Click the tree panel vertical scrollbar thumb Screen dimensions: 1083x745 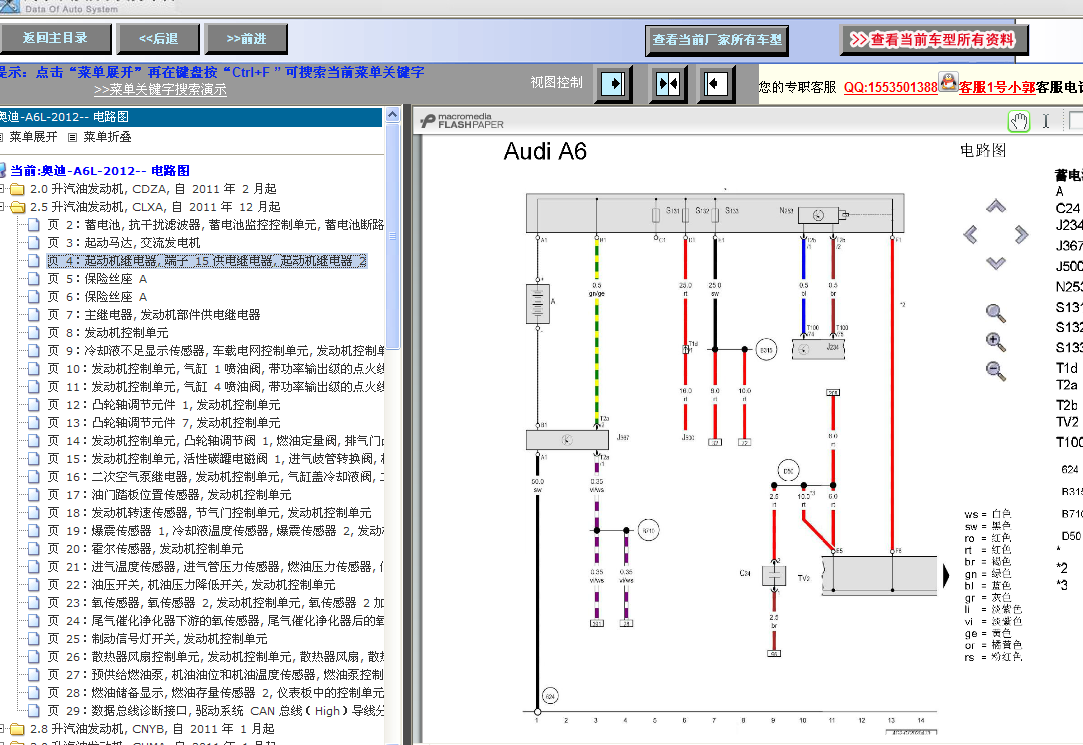tap(392, 236)
